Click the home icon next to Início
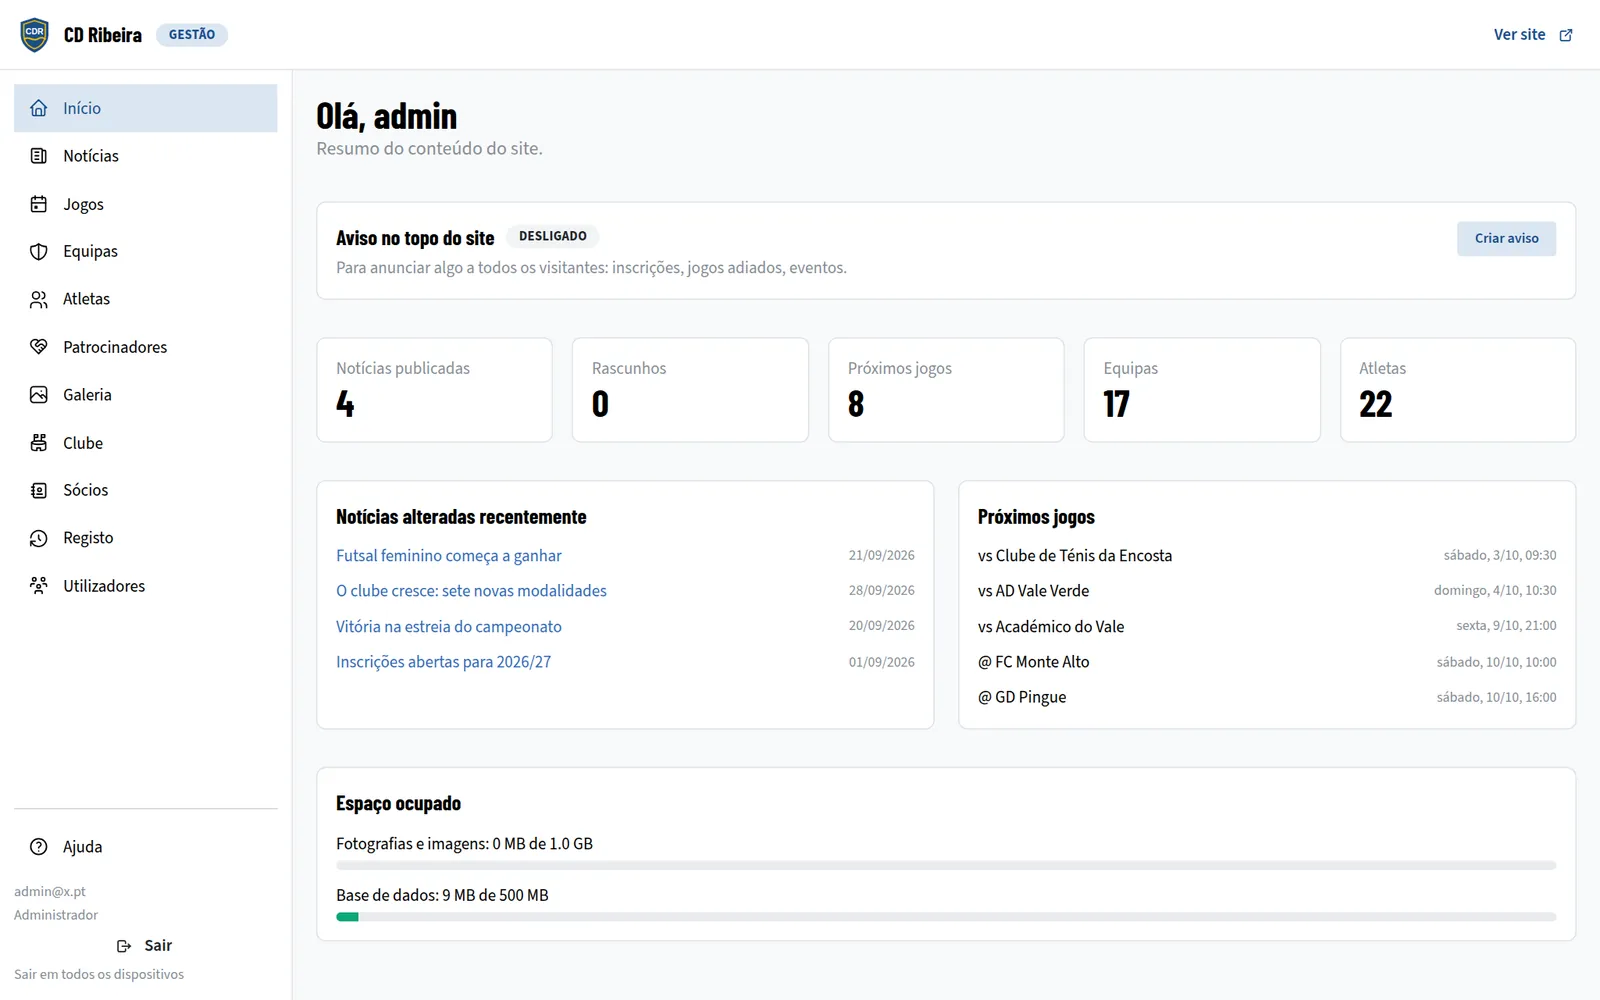Image resolution: width=1600 pixels, height=1000 pixels. (39, 108)
